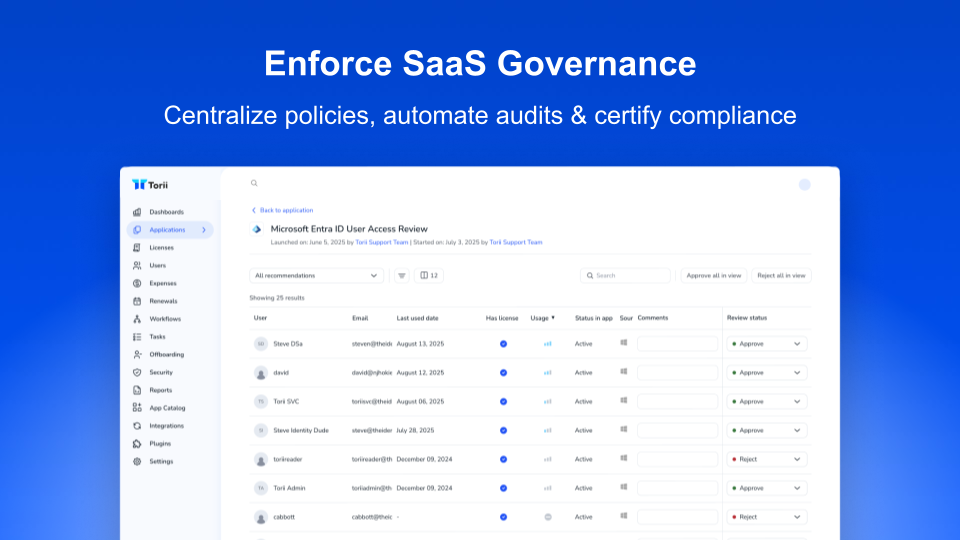Click the user avatar in top right
960x540 pixels.
point(805,184)
